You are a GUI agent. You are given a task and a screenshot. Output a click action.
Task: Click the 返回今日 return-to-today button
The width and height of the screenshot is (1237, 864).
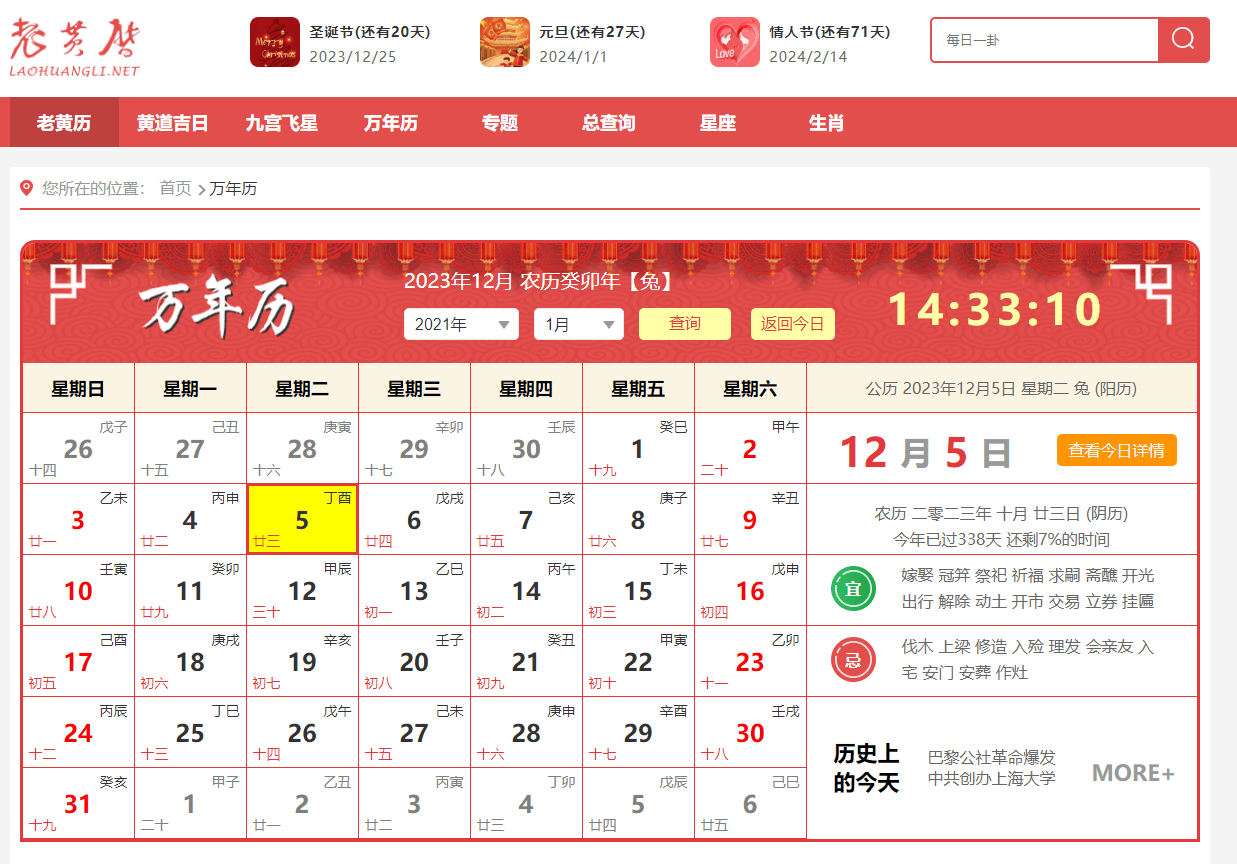(x=792, y=324)
